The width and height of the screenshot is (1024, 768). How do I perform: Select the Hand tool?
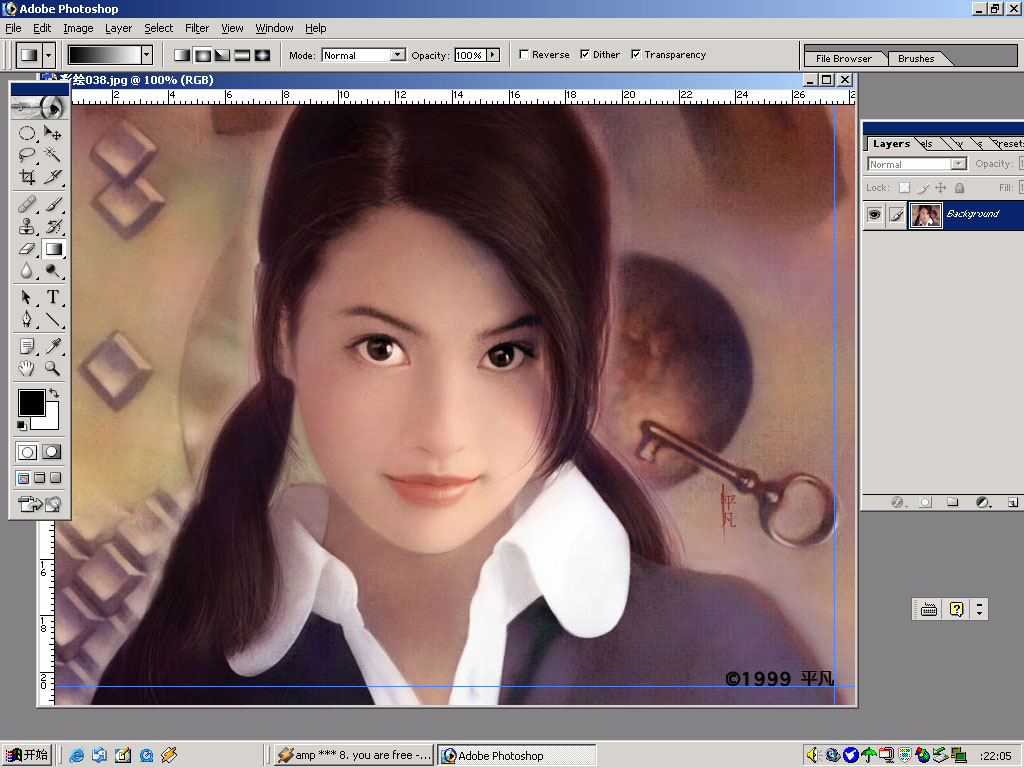pyautogui.click(x=27, y=368)
